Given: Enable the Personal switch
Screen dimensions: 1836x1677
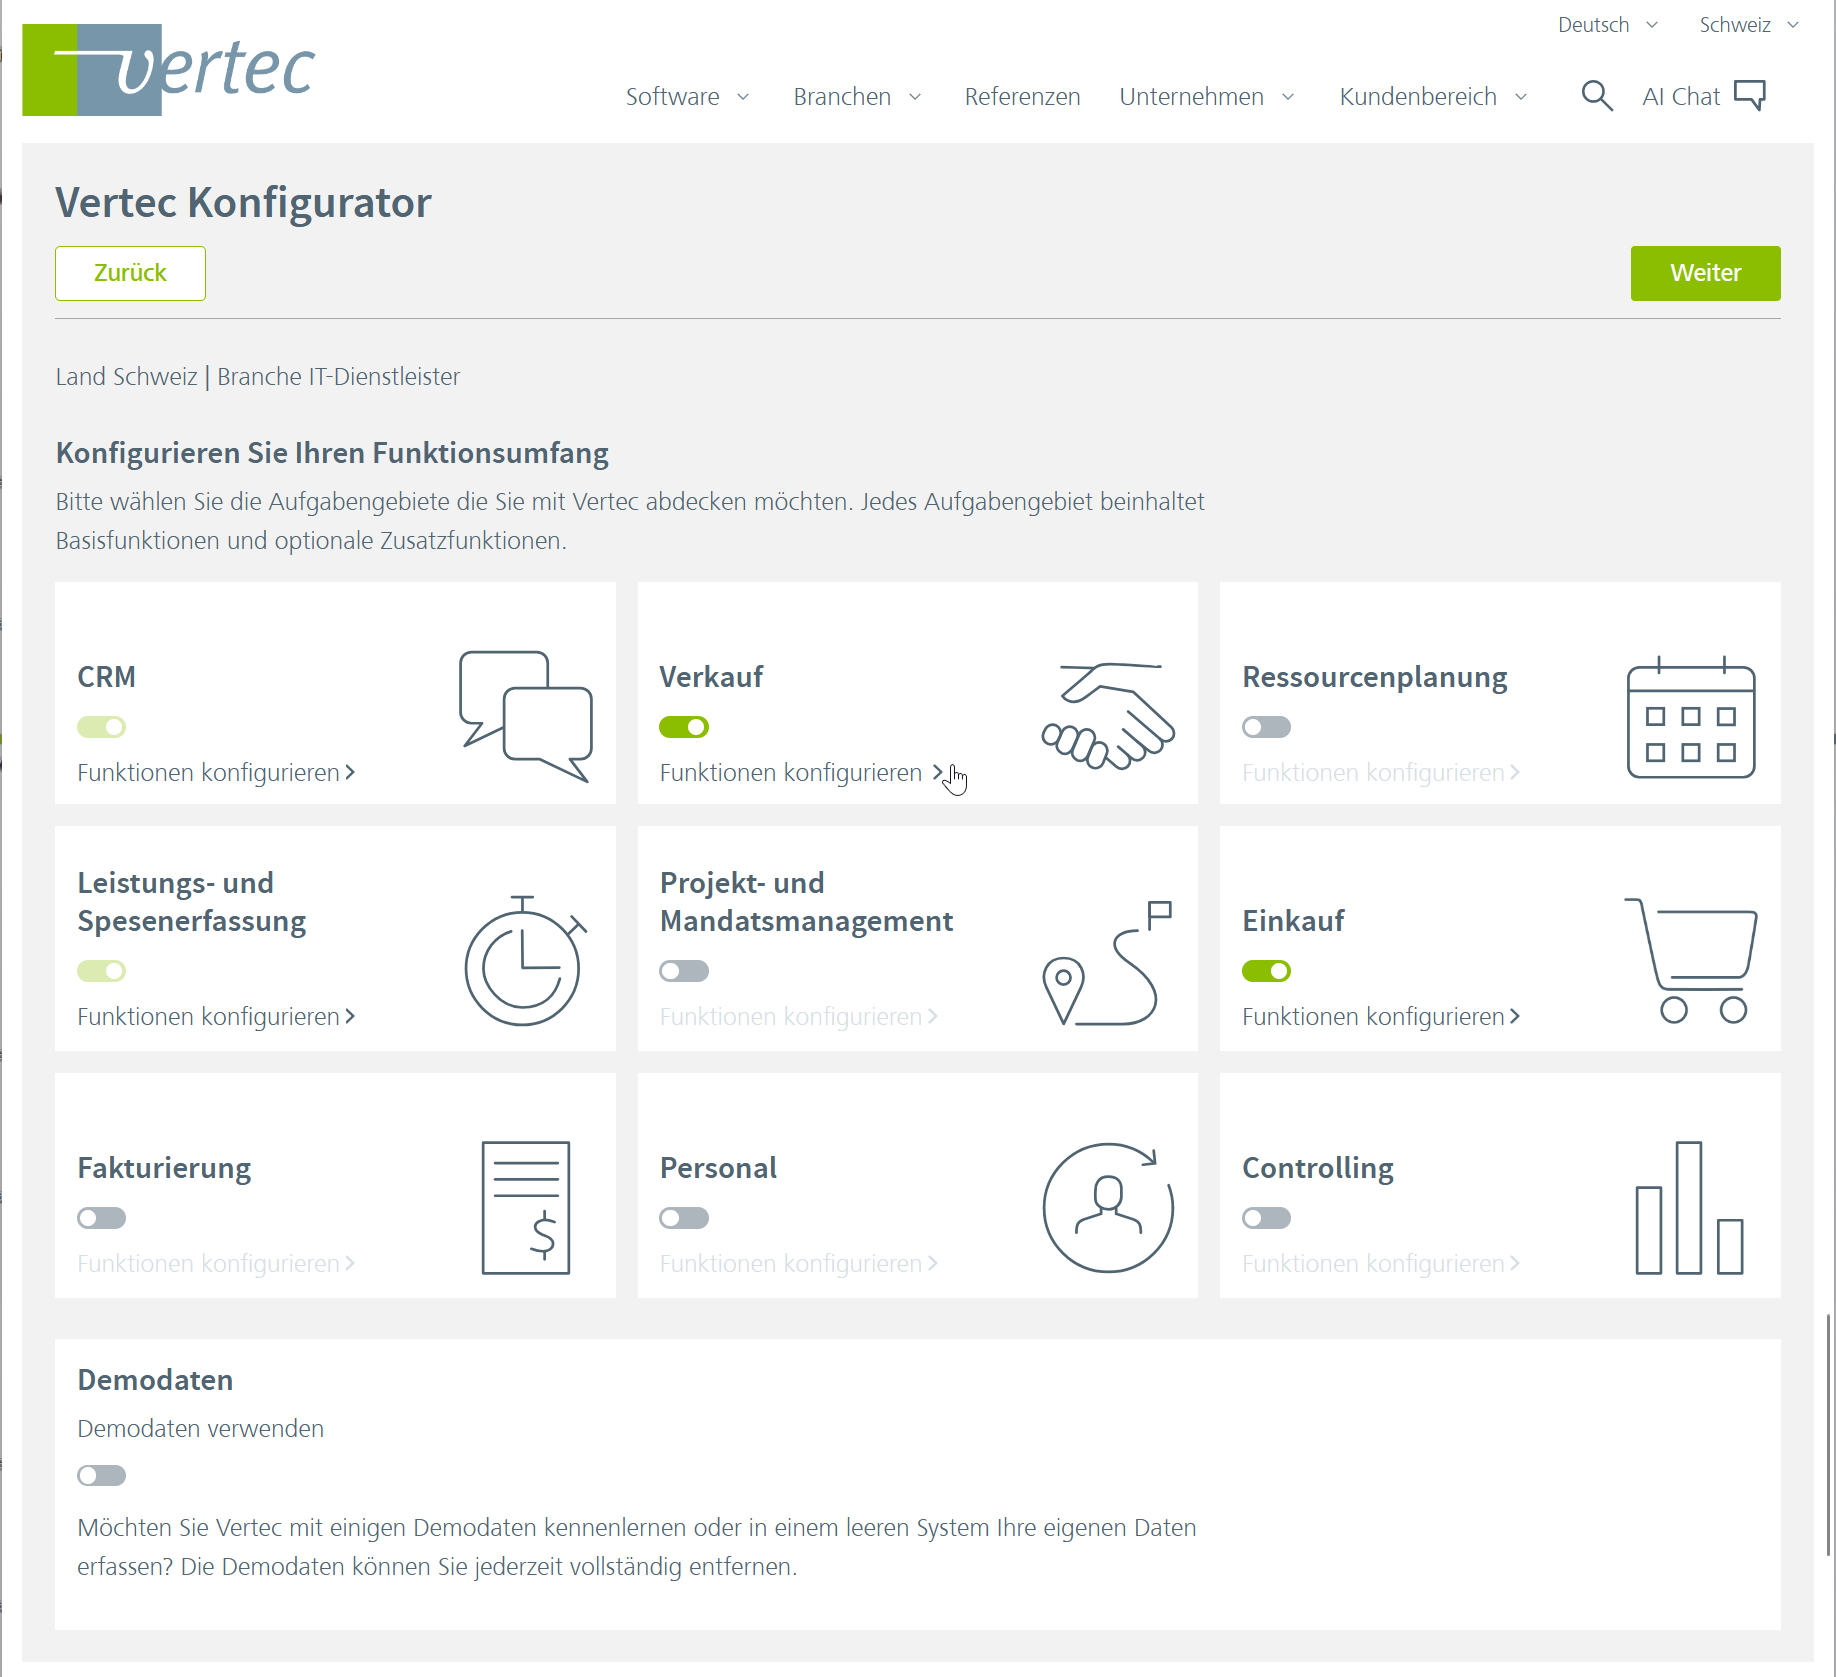Looking at the screenshot, I should point(684,1218).
